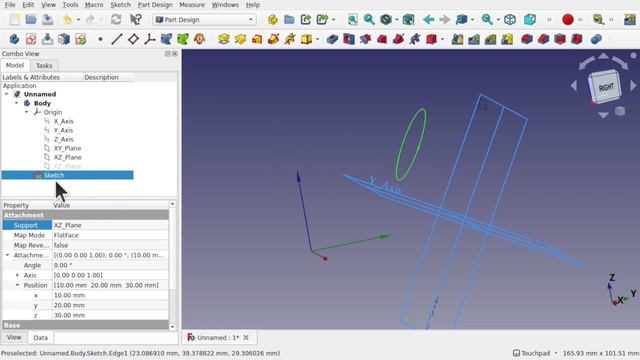This screenshot has height=360, width=640.
Task: Open the workbench selector dropdown
Action: point(204,20)
